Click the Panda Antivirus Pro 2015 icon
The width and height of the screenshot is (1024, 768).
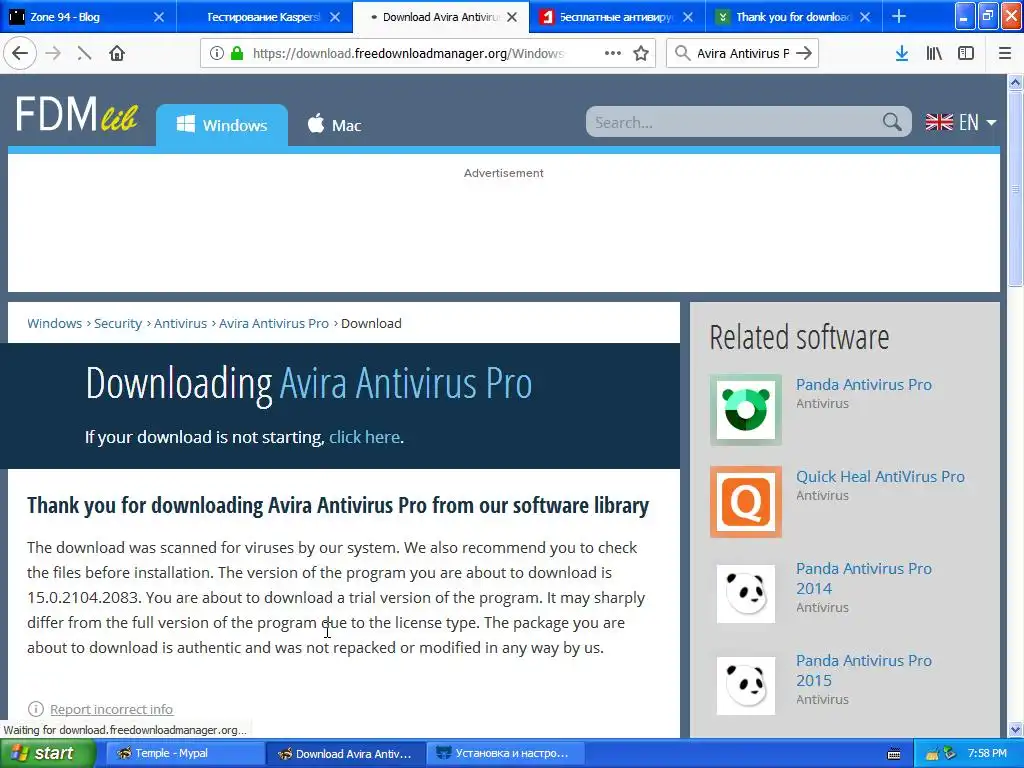pyautogui.click(x=746, y=686)
